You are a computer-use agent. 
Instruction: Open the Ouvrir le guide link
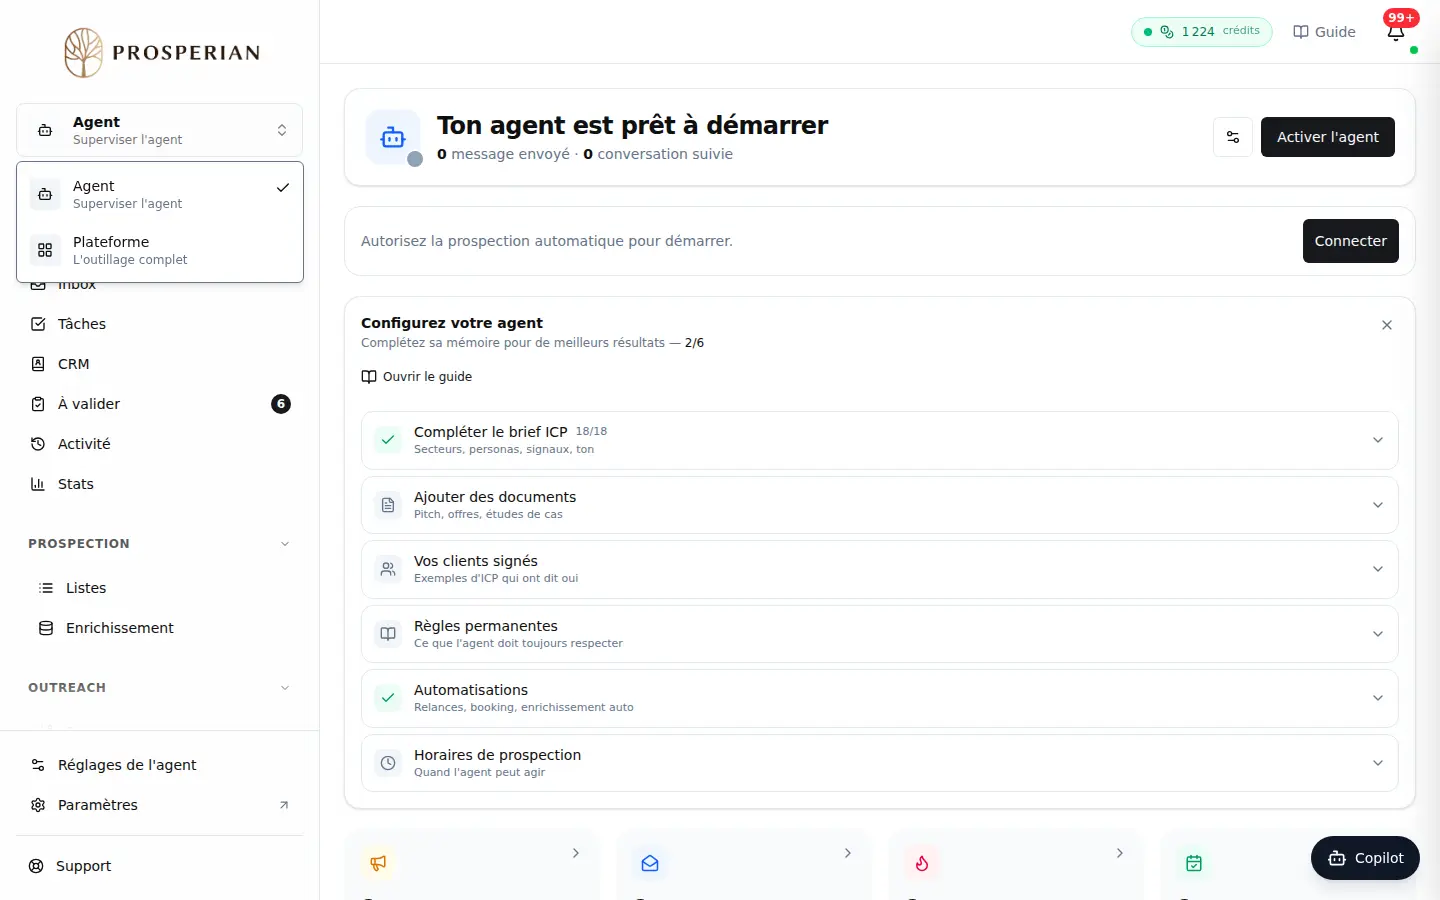(416, 377)
